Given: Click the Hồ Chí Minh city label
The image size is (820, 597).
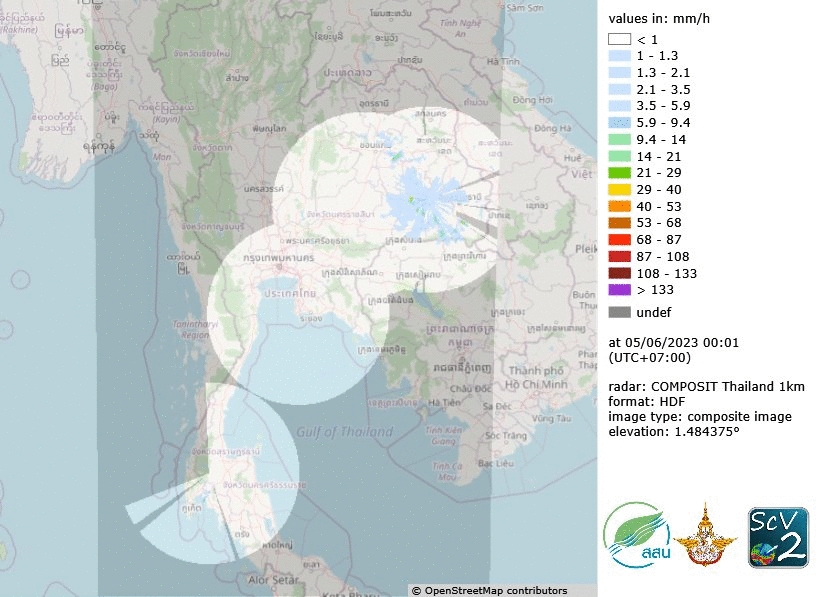Looking at the screenshot, I should [536, 384].
